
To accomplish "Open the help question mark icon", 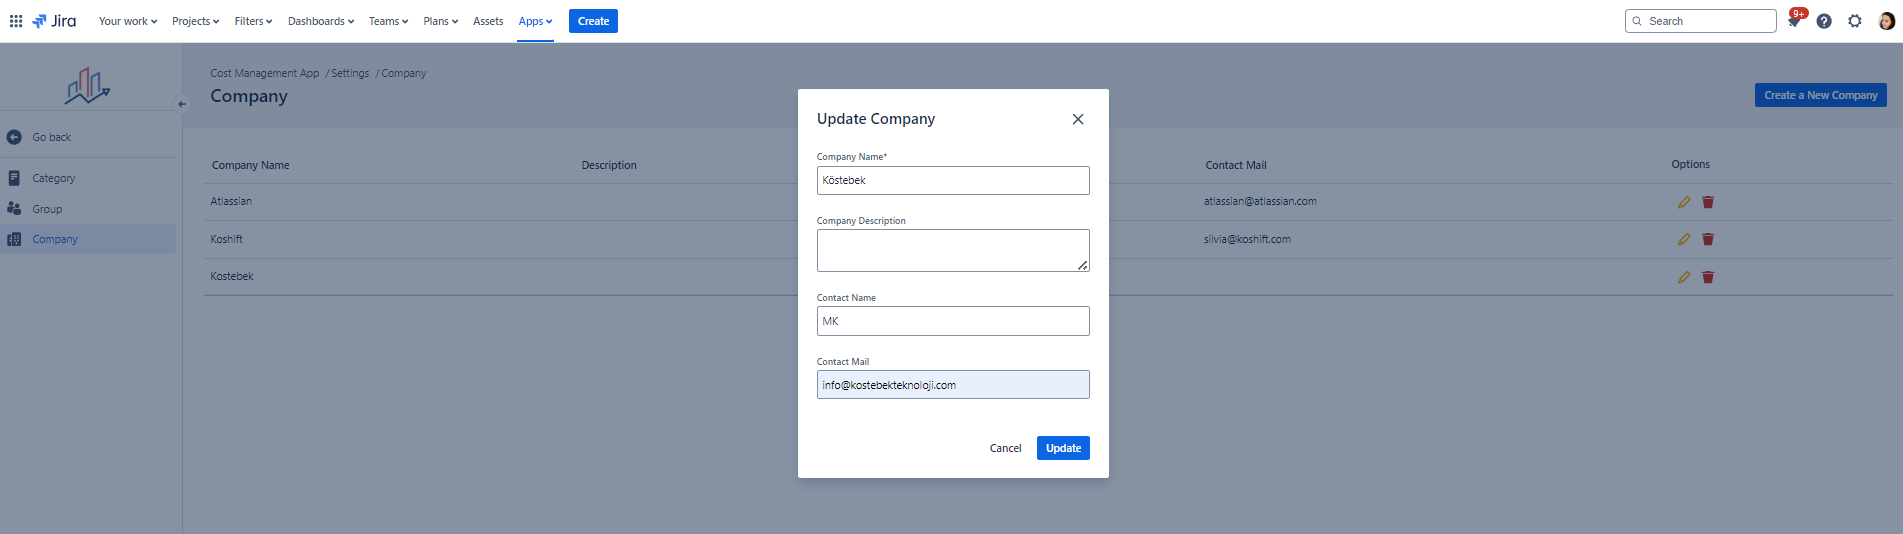I will pyautogui.click(x=1824, y=21).
